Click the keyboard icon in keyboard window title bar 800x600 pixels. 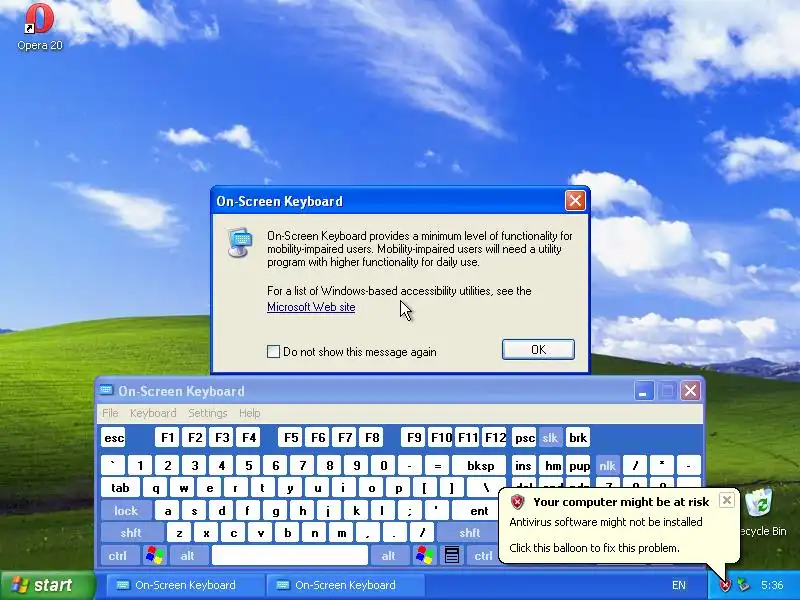[x=107, y=391]
